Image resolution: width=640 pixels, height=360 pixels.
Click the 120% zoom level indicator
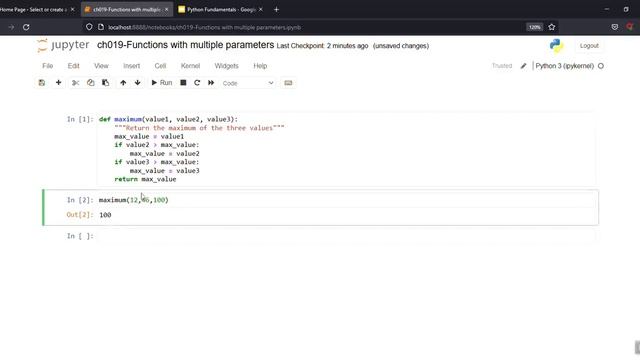(534, 27)
